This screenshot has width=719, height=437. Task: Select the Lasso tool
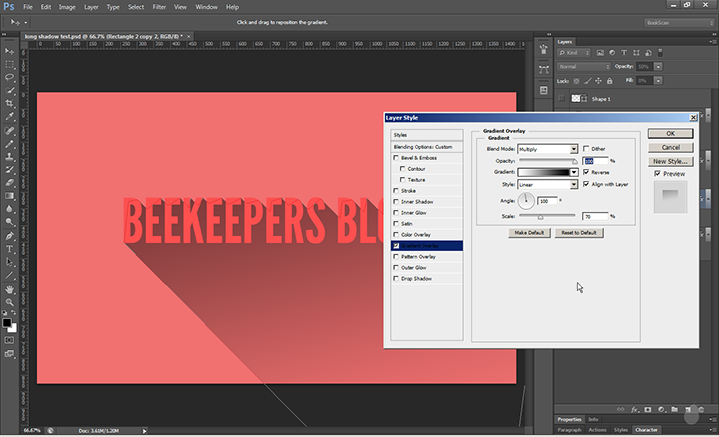click(10, 77)
